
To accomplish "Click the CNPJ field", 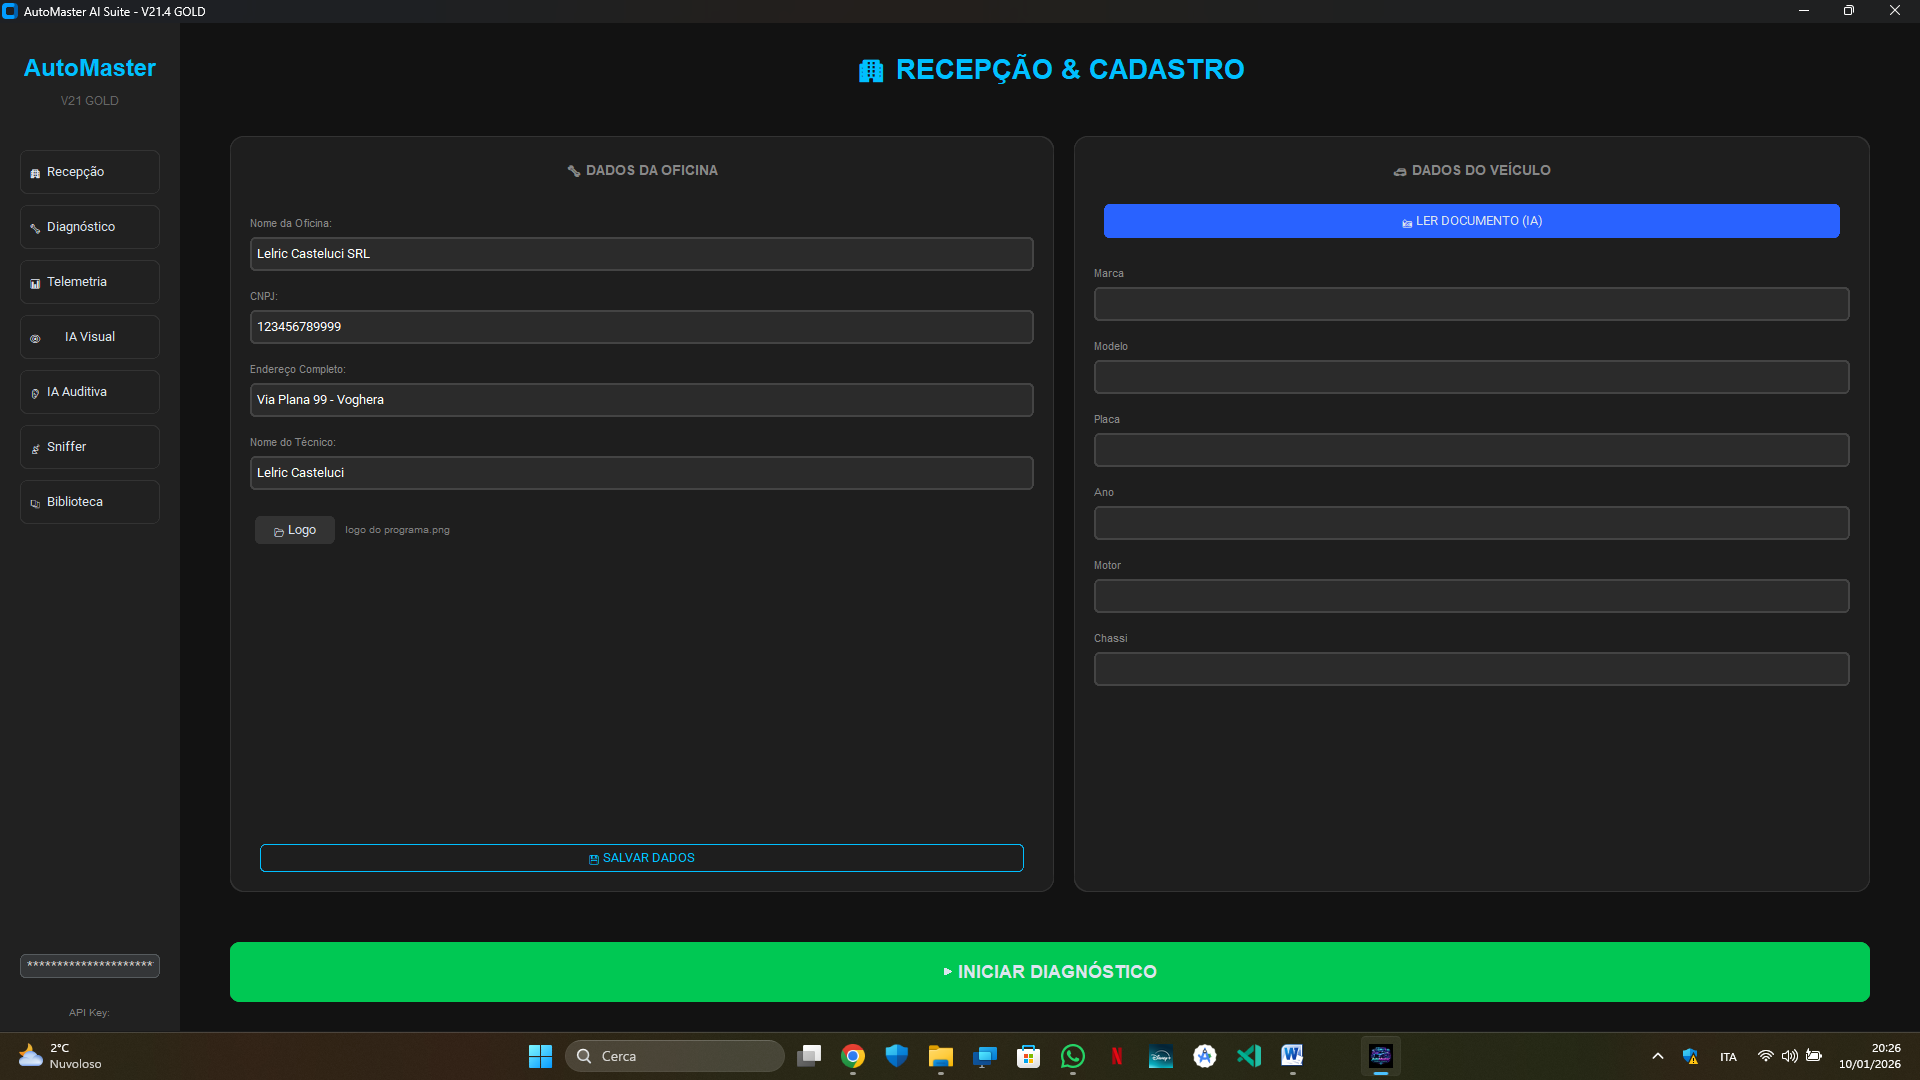I will click(641, 326).
